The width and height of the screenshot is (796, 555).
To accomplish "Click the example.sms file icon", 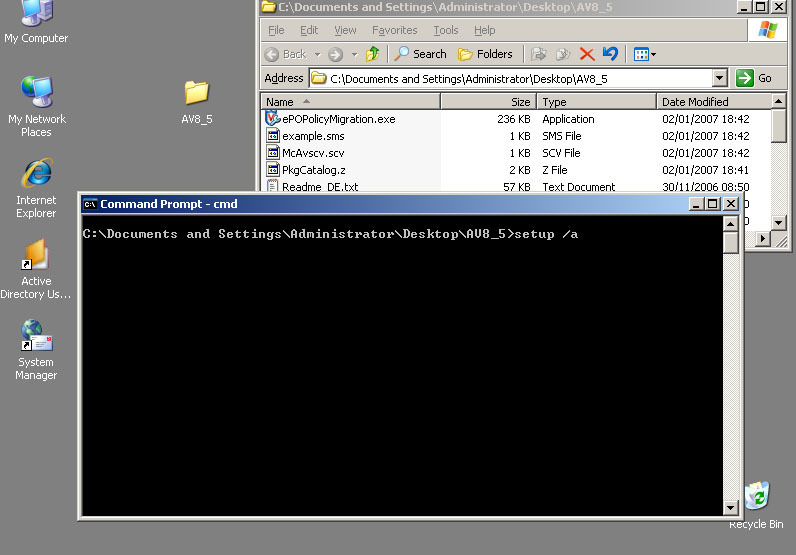I will point(273,136).
